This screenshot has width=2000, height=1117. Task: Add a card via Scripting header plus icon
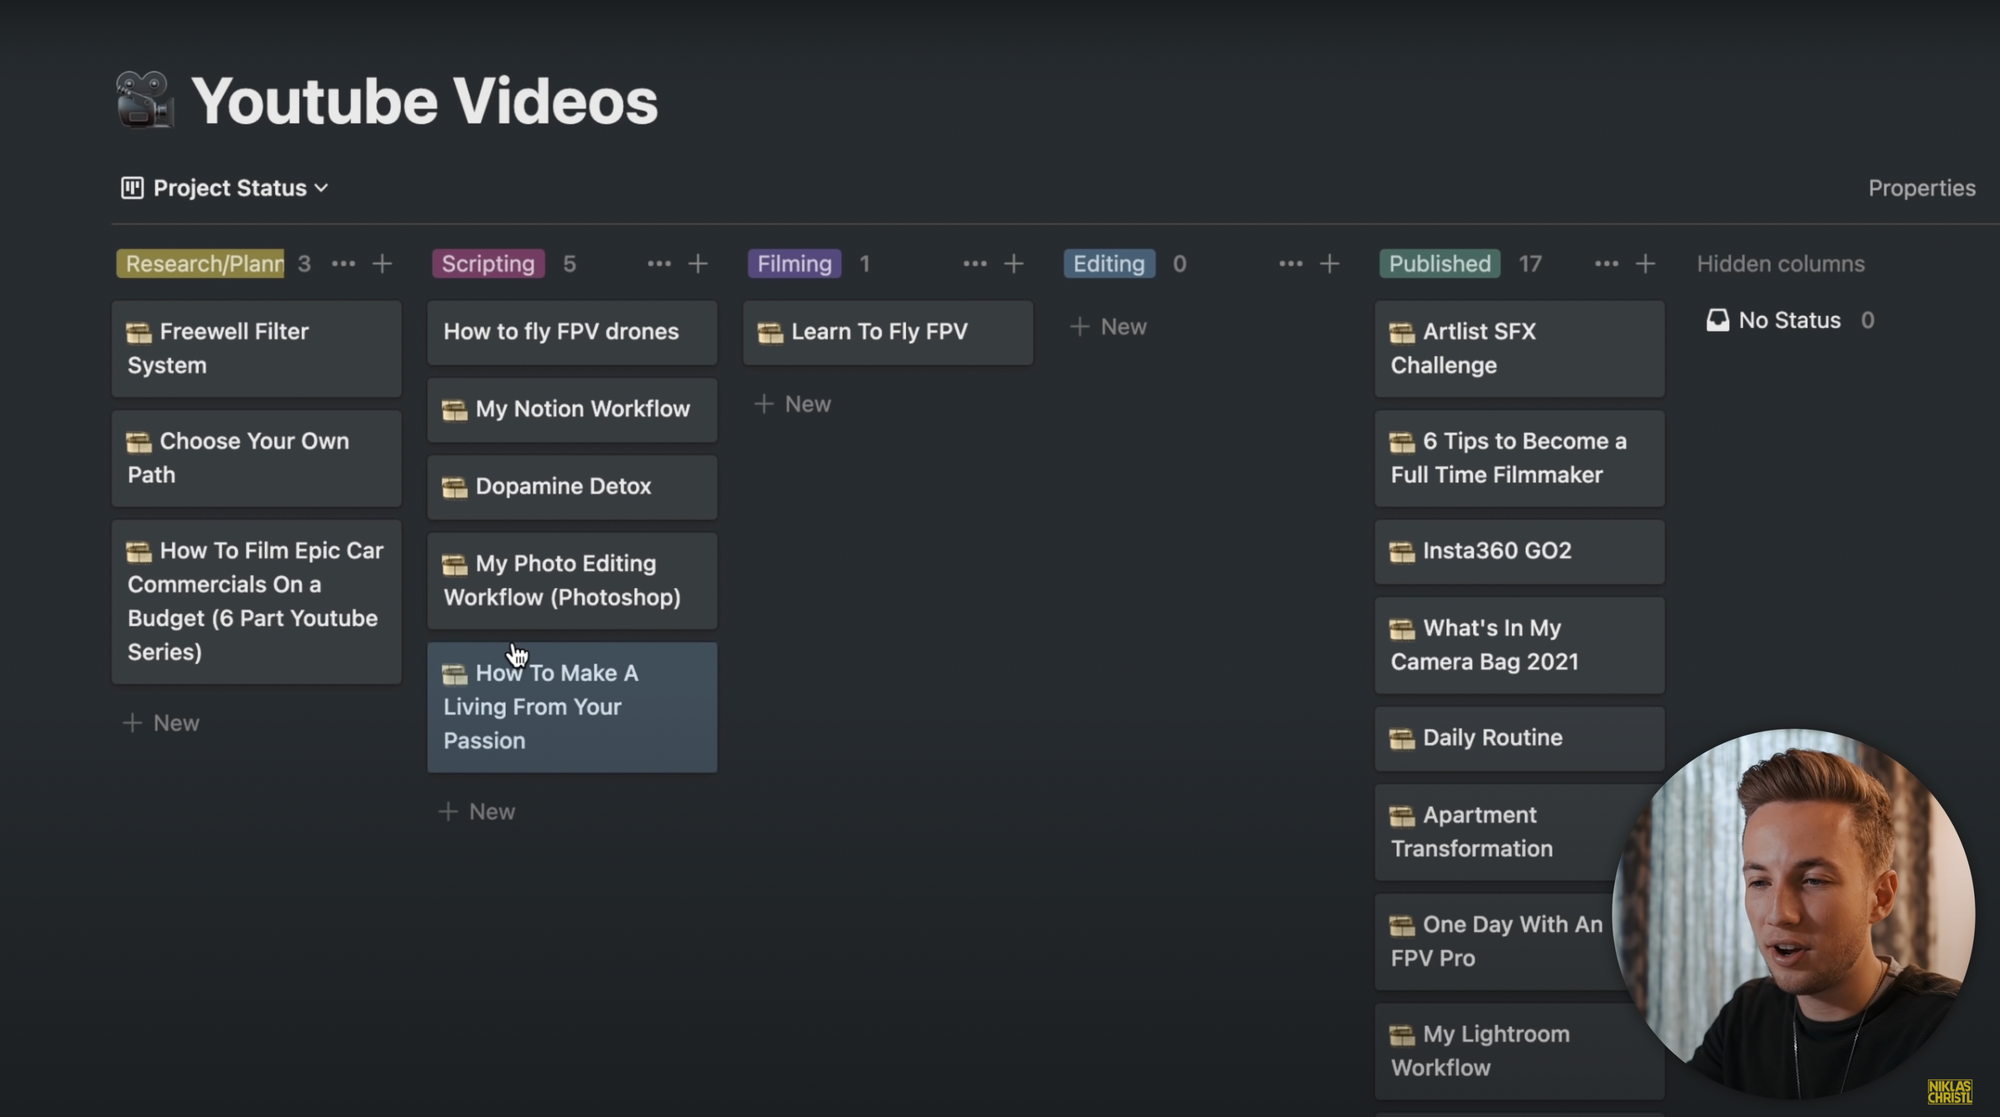tap(698, 264)
